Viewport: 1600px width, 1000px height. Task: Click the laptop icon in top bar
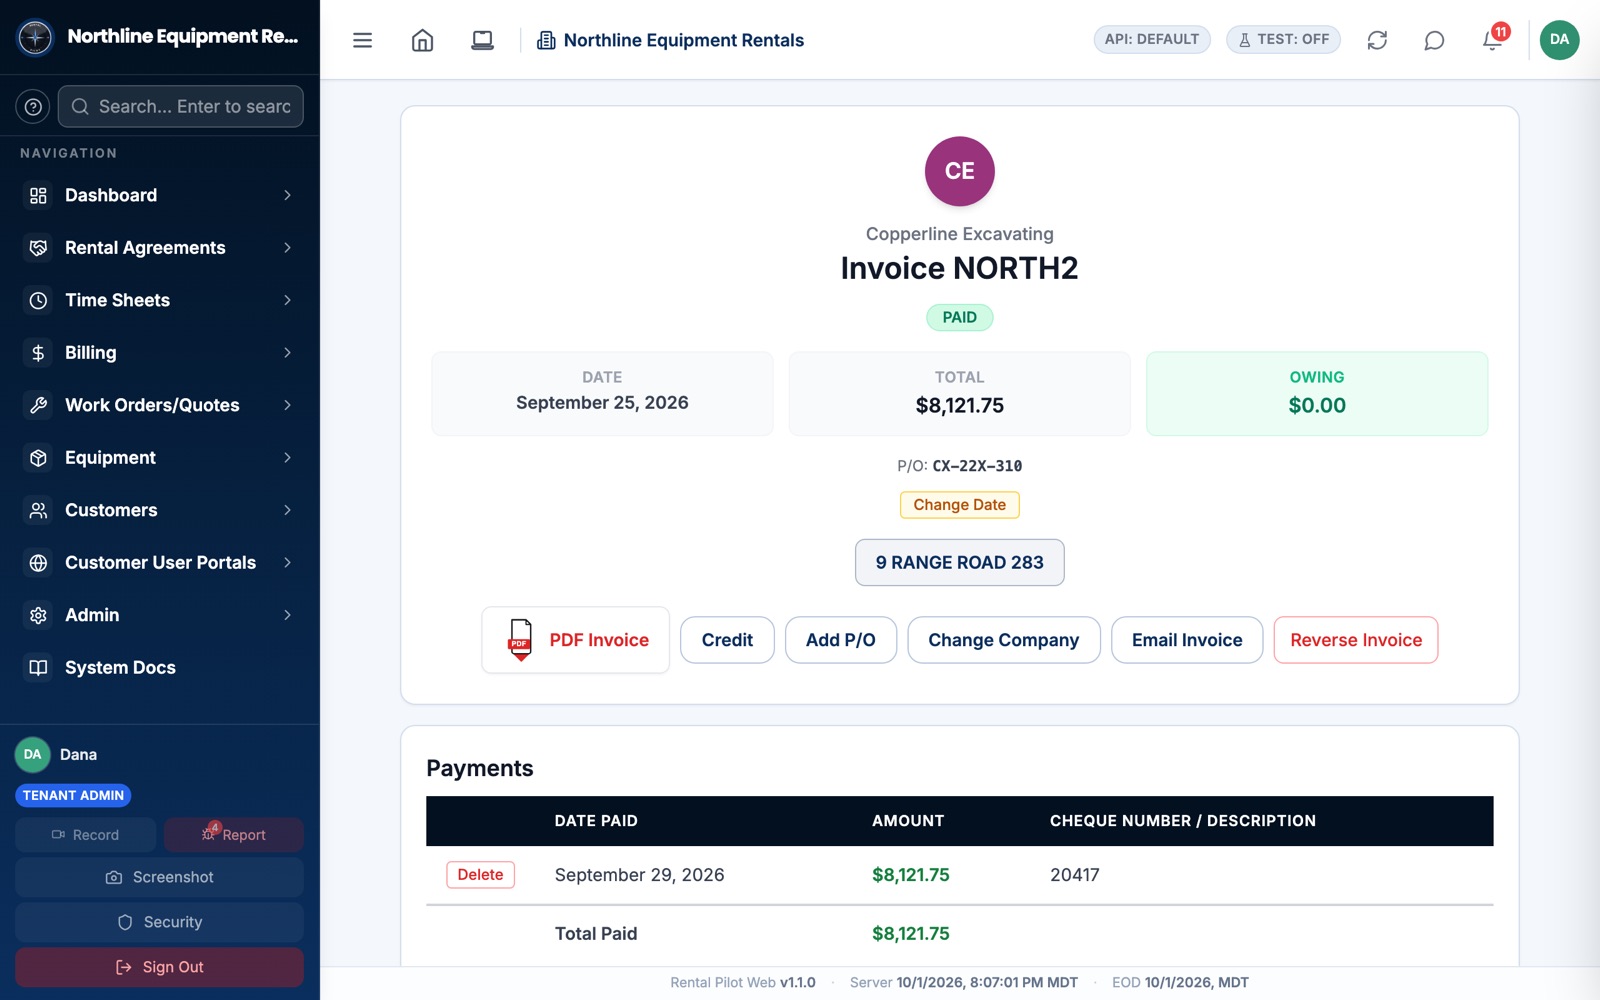coord(482,40)
